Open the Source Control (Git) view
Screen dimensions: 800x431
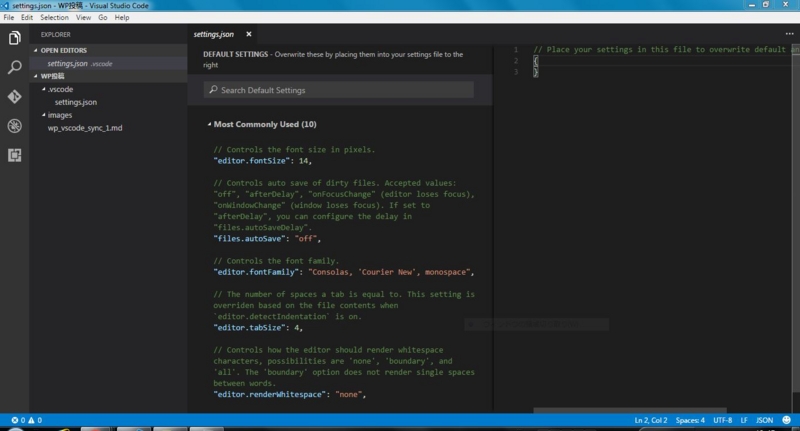point(14,96)
